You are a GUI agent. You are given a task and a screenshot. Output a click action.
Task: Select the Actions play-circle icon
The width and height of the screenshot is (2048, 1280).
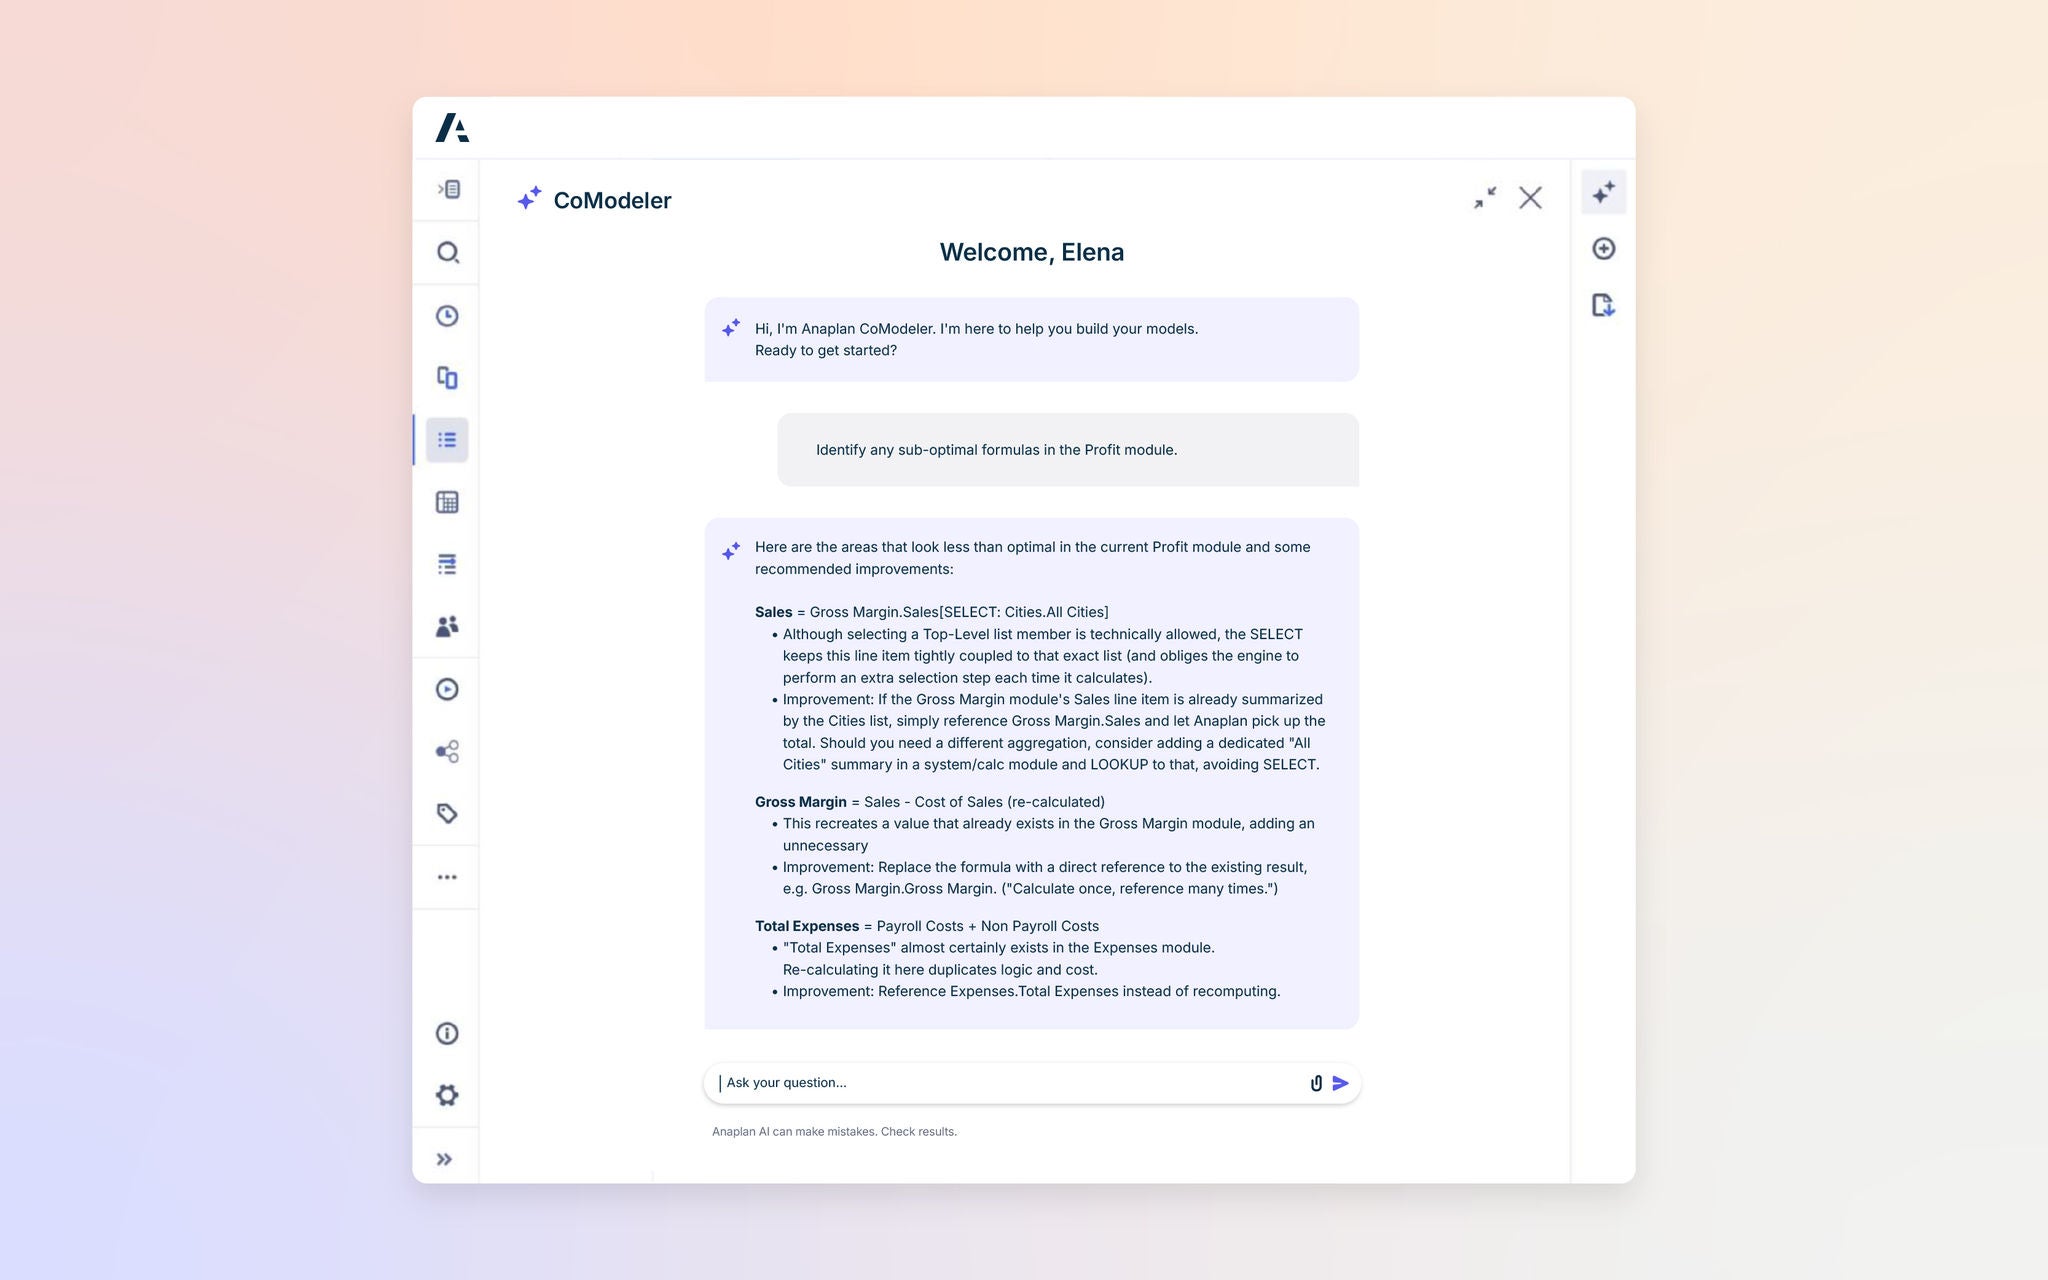point(447,690)
